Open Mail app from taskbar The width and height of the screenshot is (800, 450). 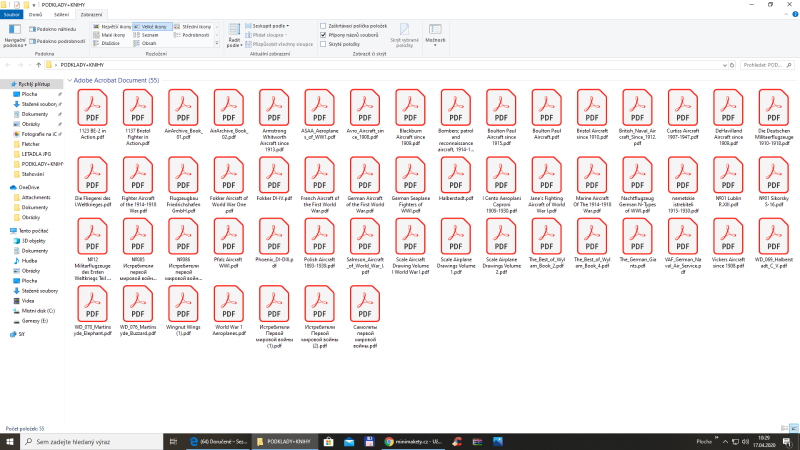[x=349, y=442]
